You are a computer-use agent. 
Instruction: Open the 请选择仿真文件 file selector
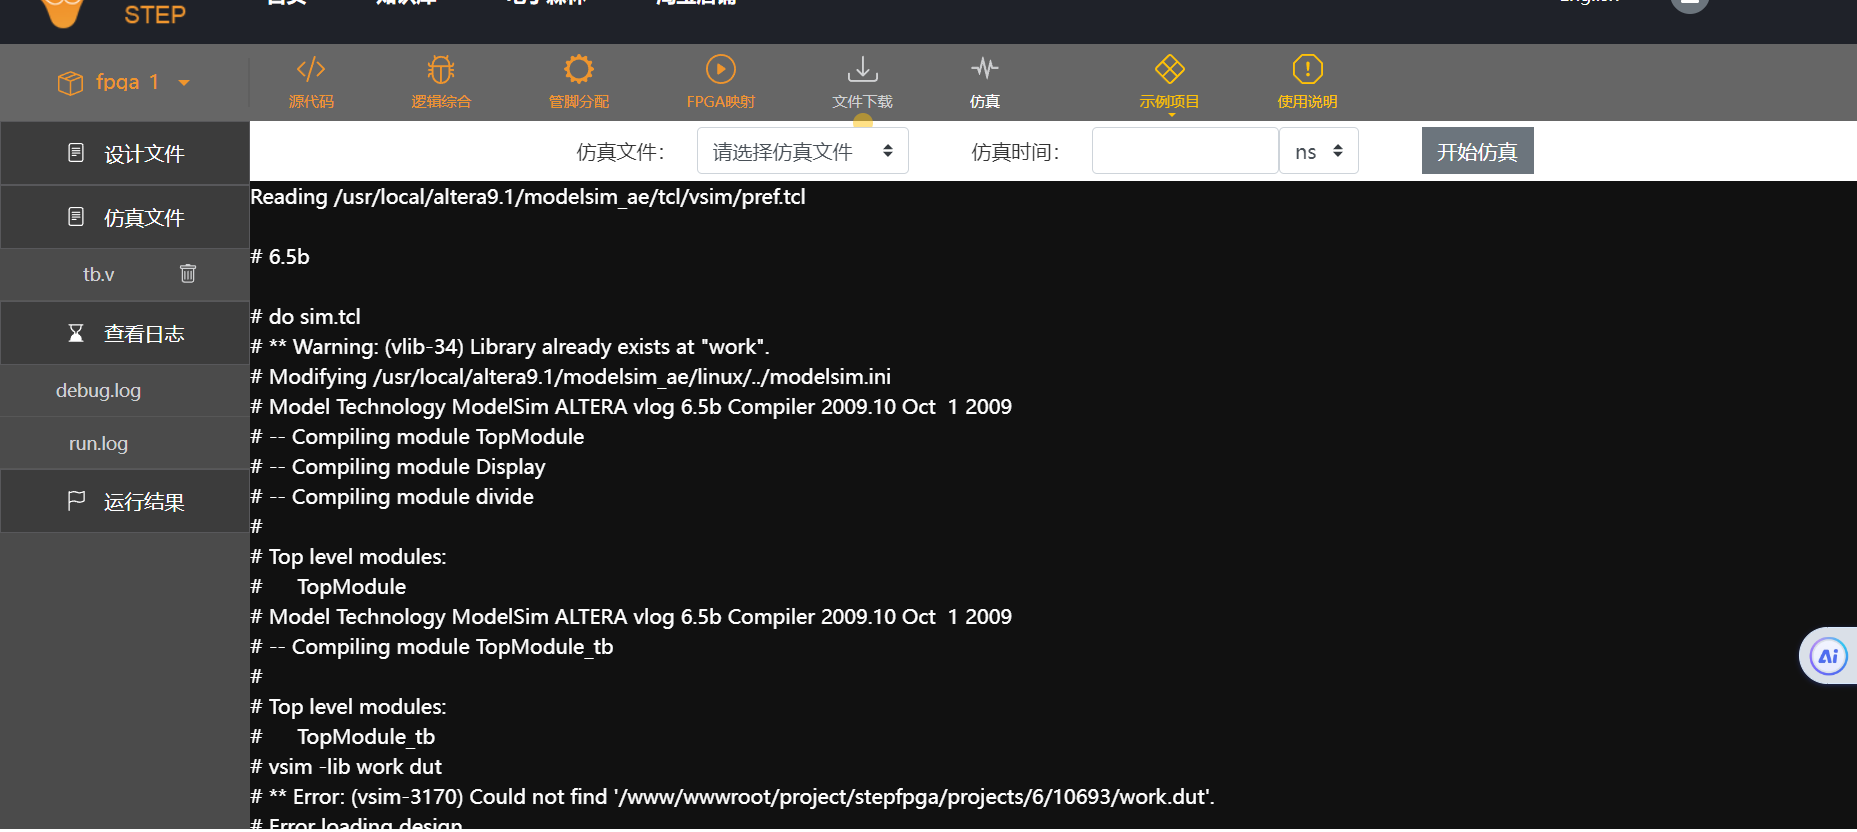pyautogui.click(x=802, y=151)
